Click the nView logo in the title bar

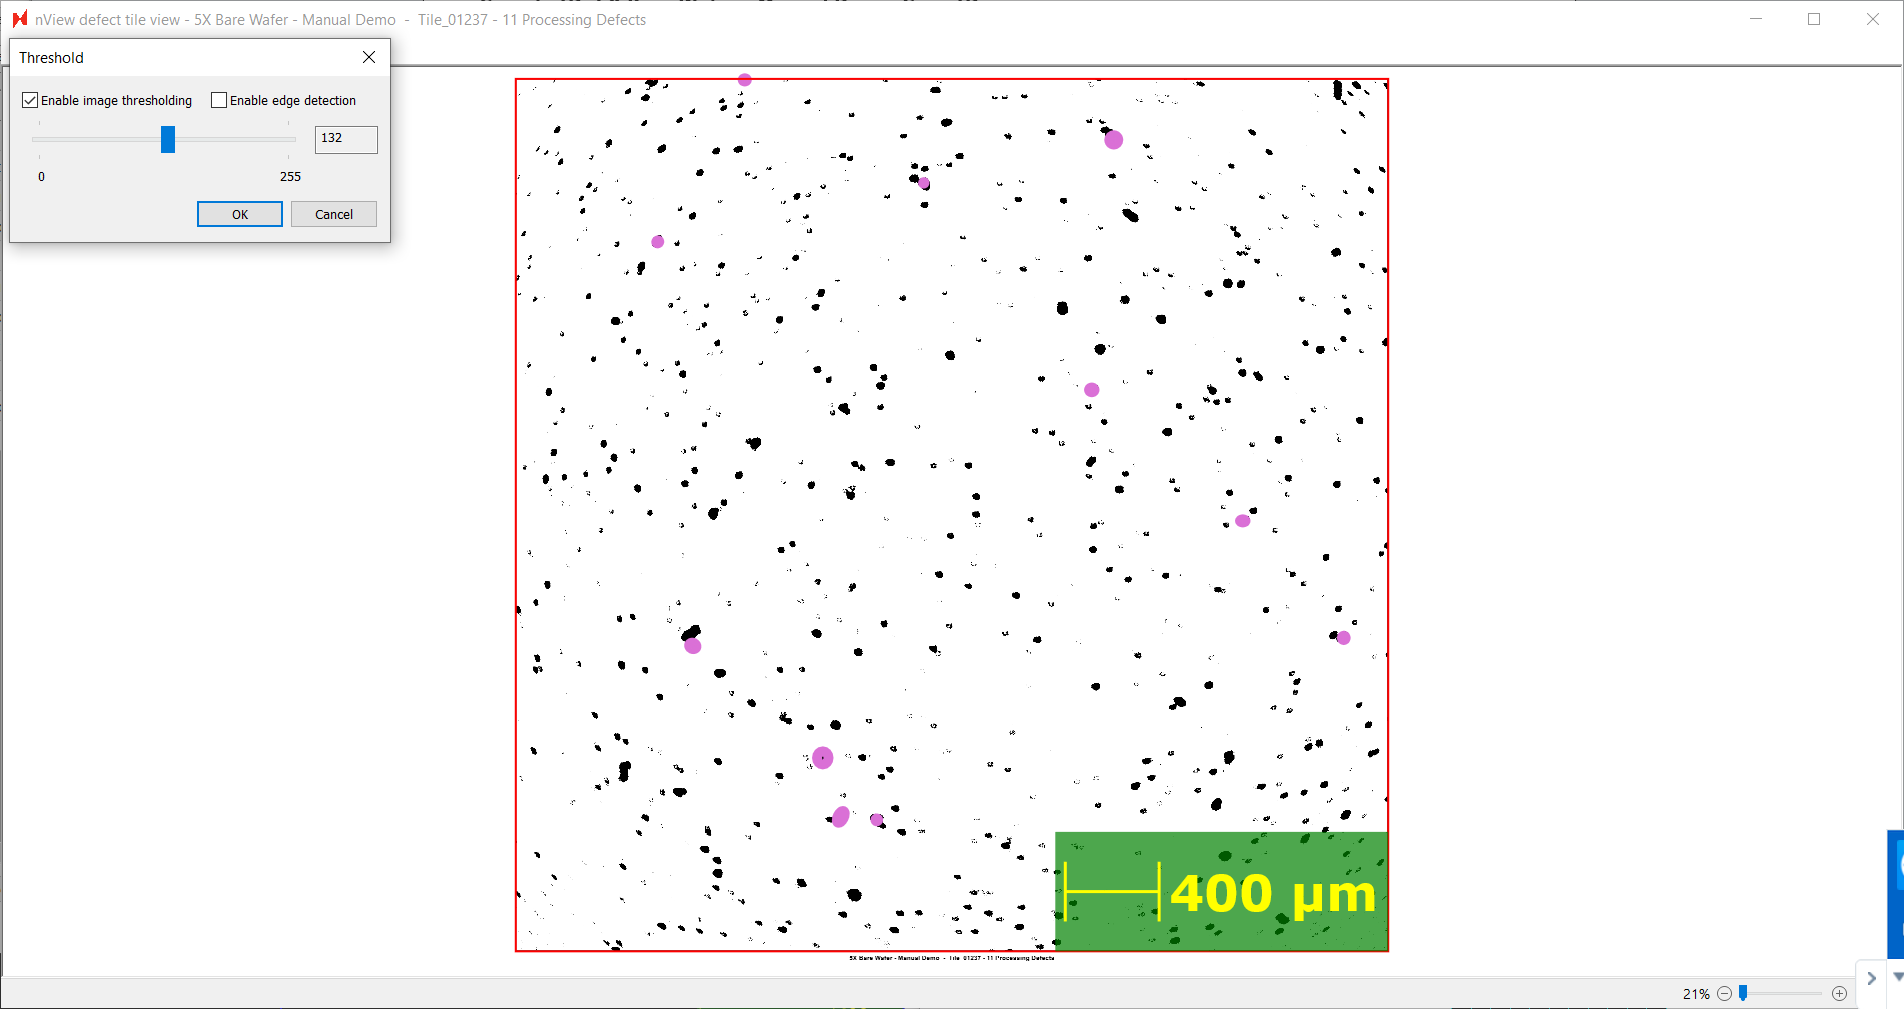pyautogui.click(x=18, y=18)
